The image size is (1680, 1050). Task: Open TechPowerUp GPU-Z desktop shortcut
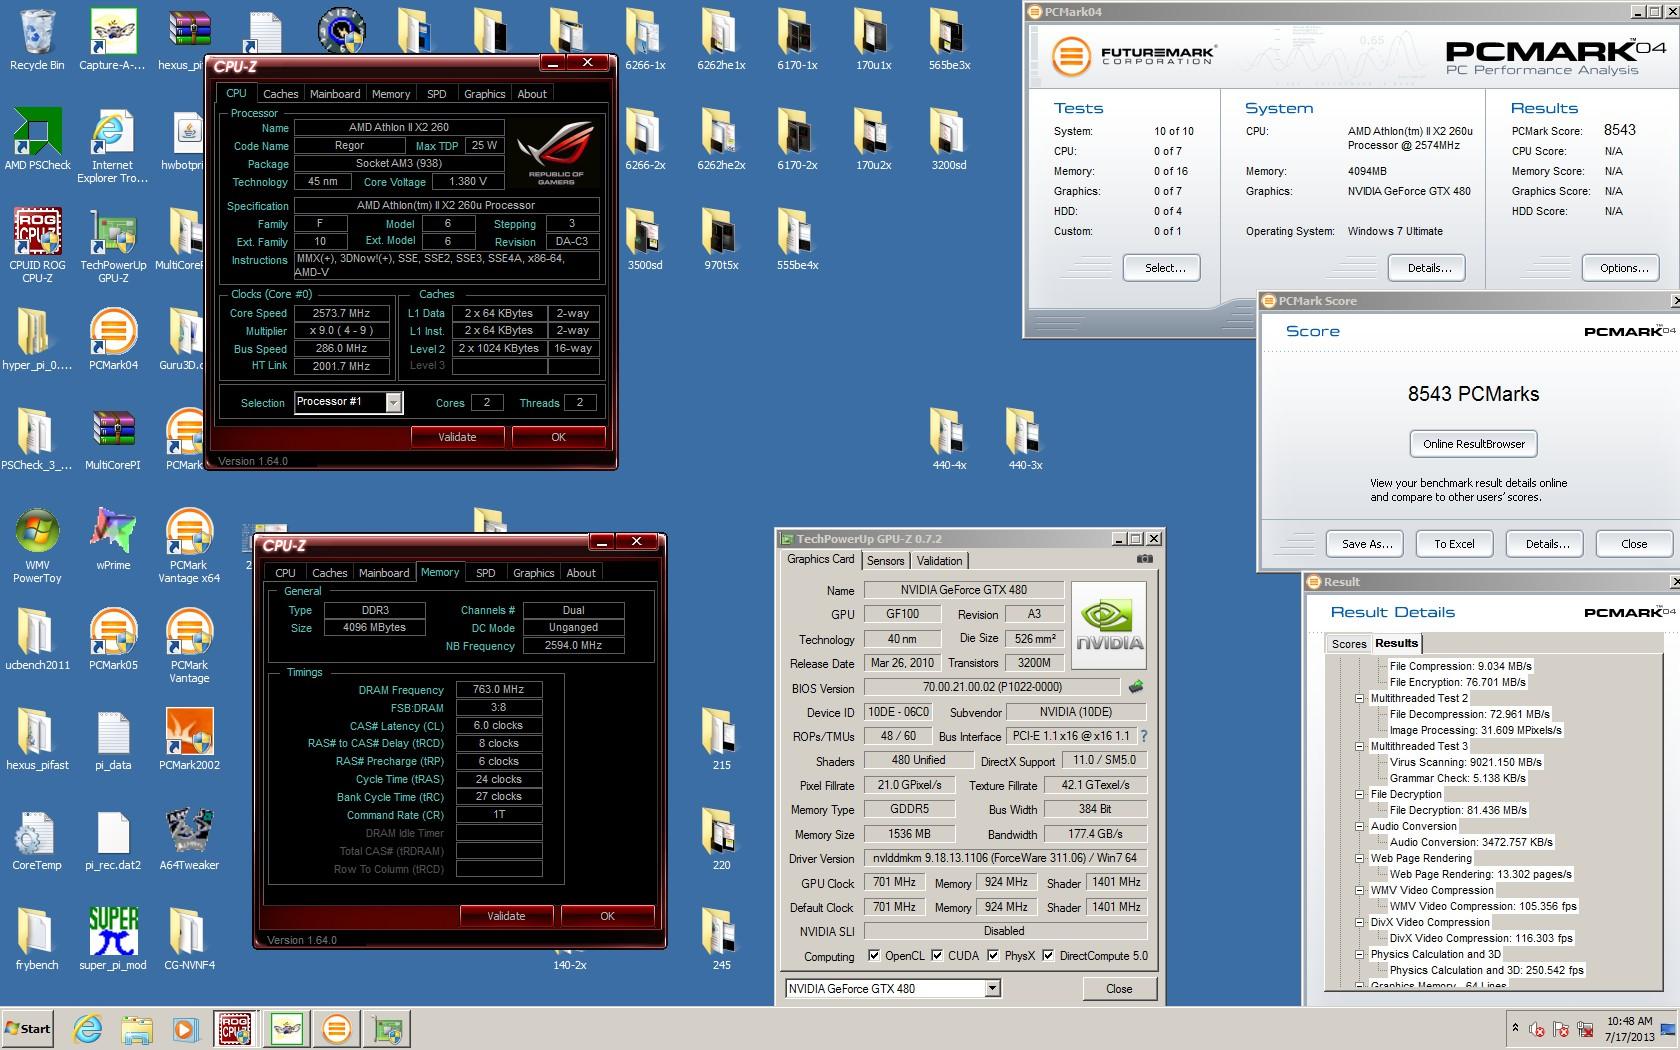113,246
